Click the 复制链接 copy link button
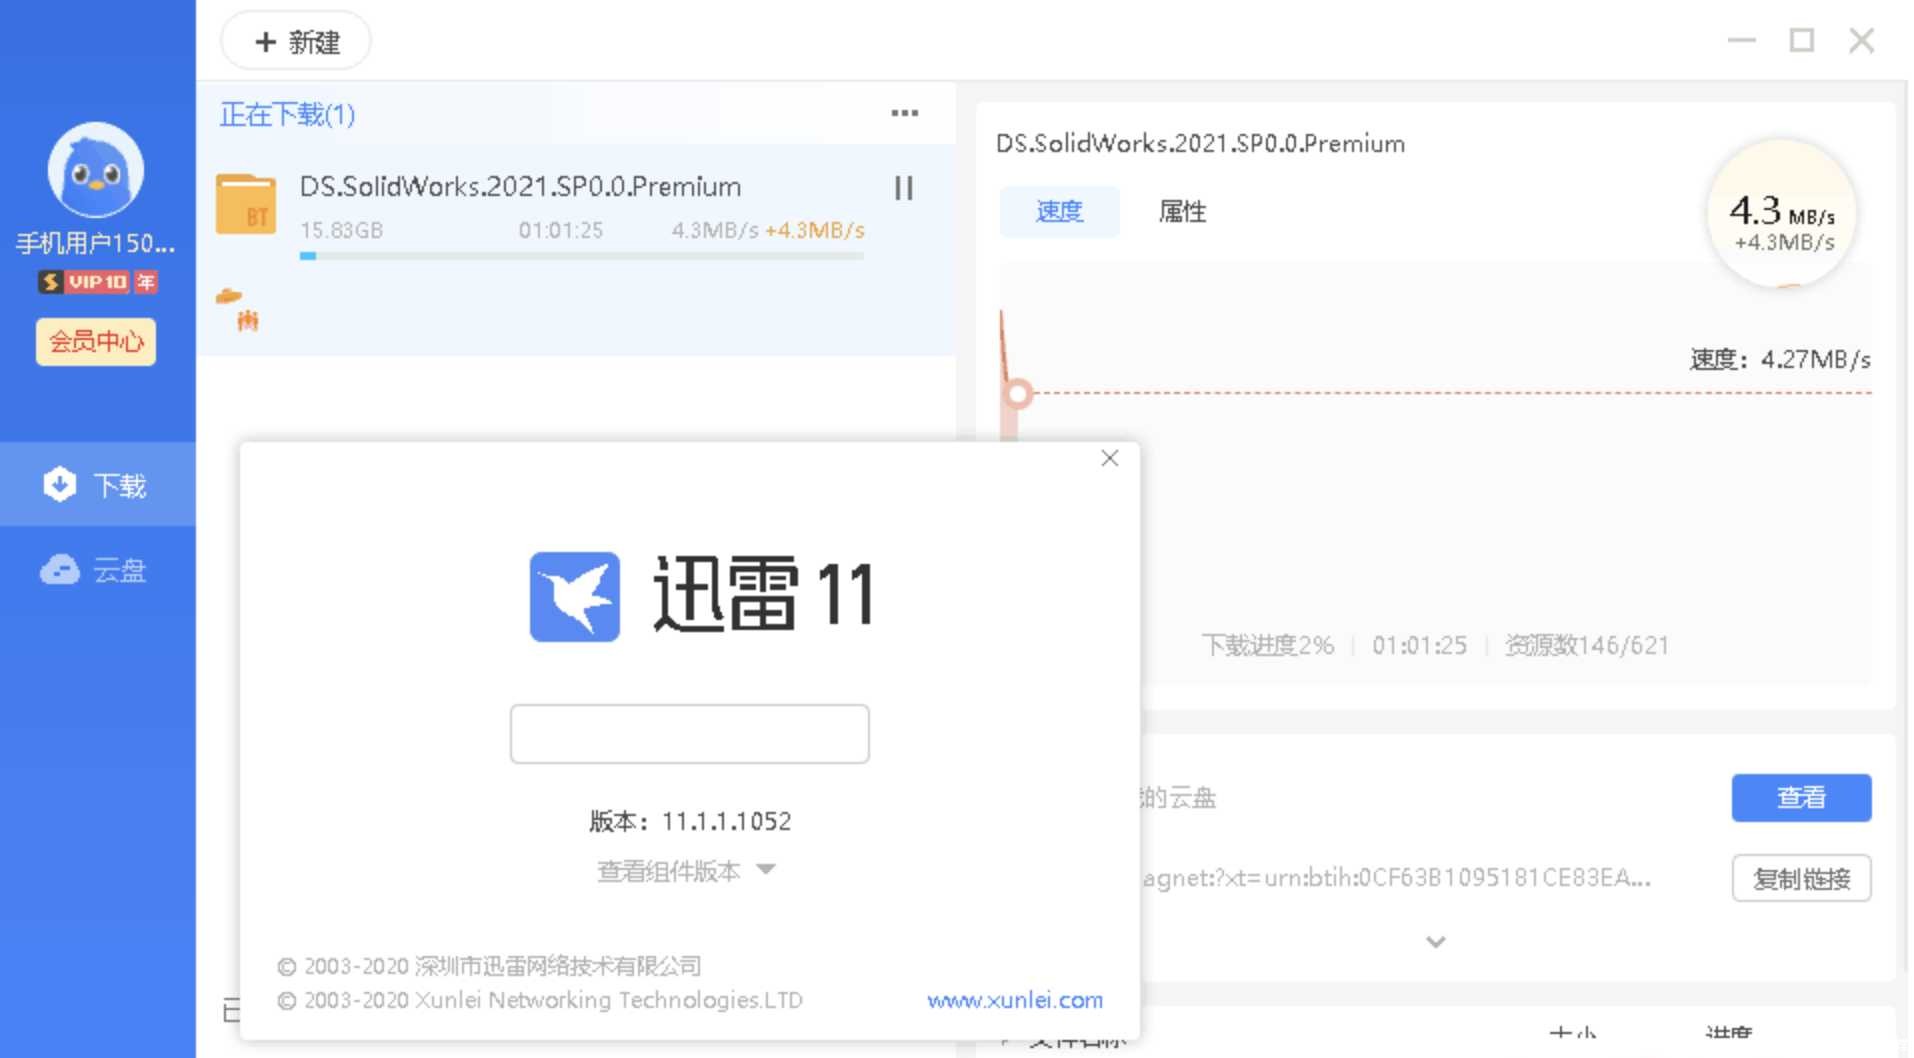1914x1058 pixels. [x=1801, y=879]
